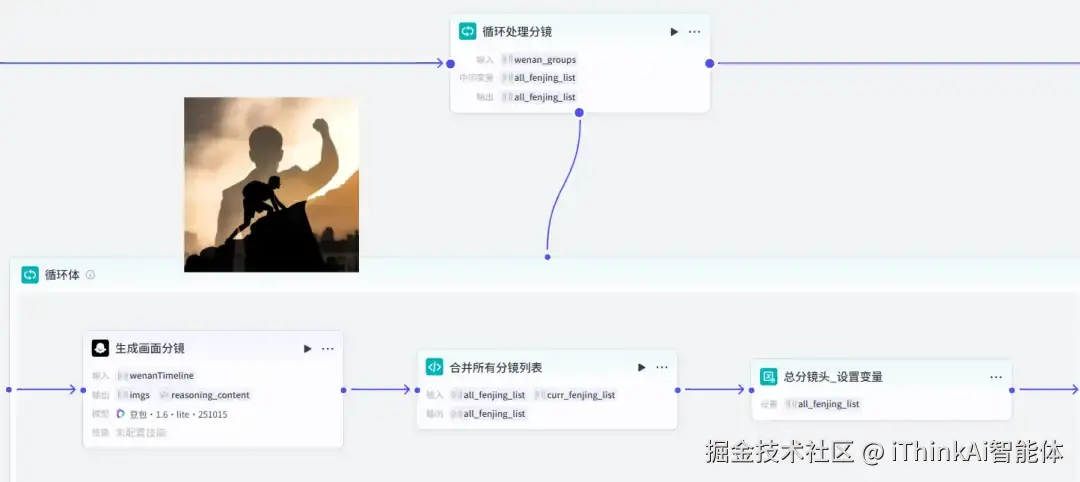The width and height of the screenshot is (1080, 482).
Task: Open more options menu for 生成画面分镜
Action: tap(328, 348)
